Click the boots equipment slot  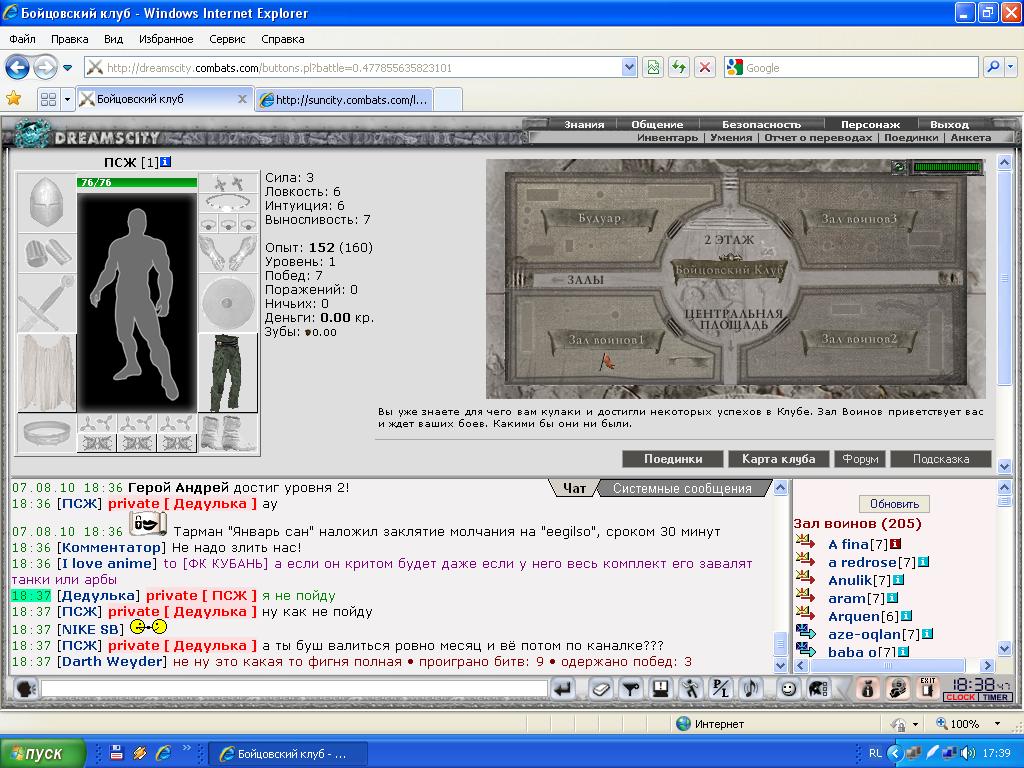(x=227, y=433)
